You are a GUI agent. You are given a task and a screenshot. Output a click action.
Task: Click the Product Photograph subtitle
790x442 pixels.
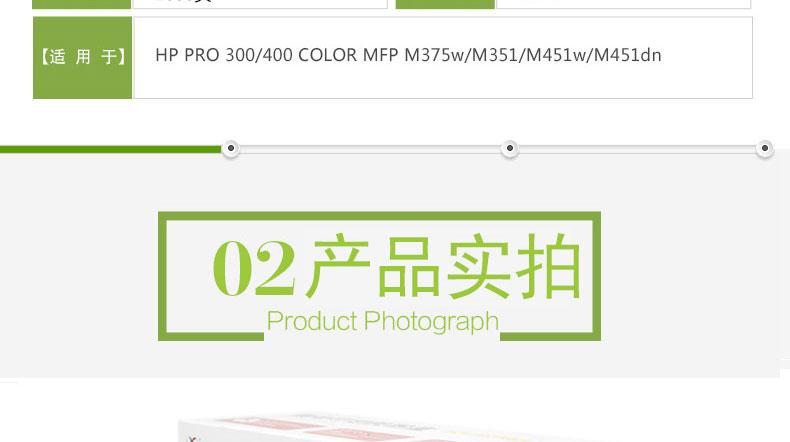coord(383,321)
